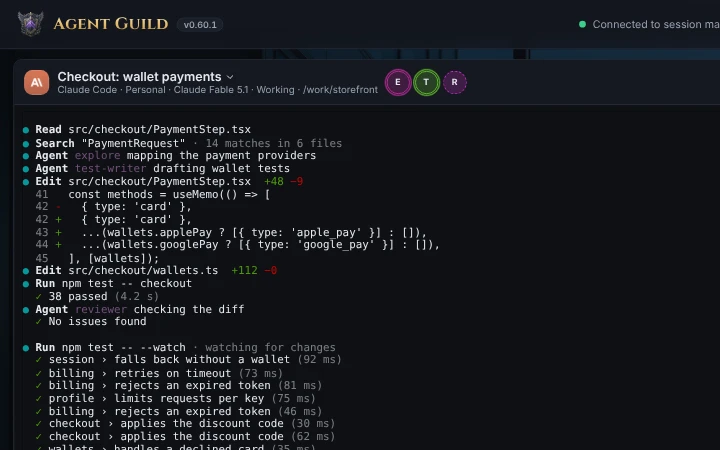Expand the Checkout: wallet payments dropdown chevron
The height and width of the screenshot is (450, 720).
click(x=231, y=77)
